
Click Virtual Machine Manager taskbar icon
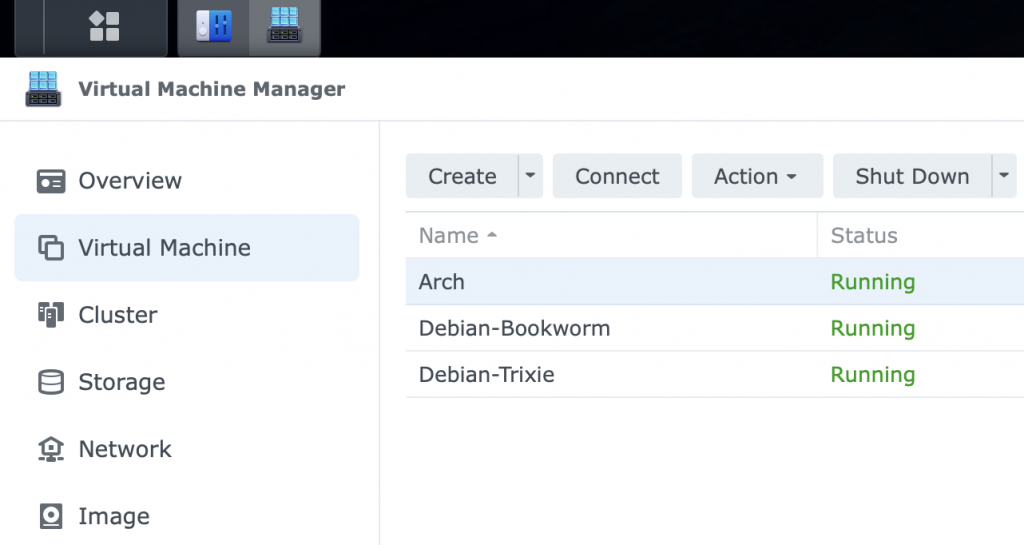coord(285,27)
